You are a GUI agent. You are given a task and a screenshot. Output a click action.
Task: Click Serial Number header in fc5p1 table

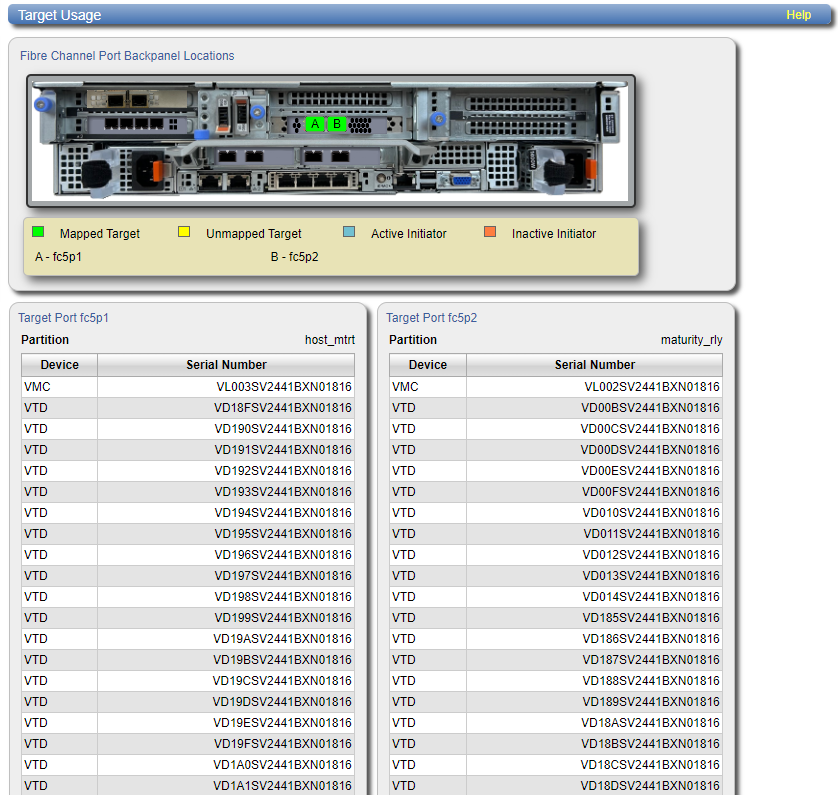click(x=226, y=365)
